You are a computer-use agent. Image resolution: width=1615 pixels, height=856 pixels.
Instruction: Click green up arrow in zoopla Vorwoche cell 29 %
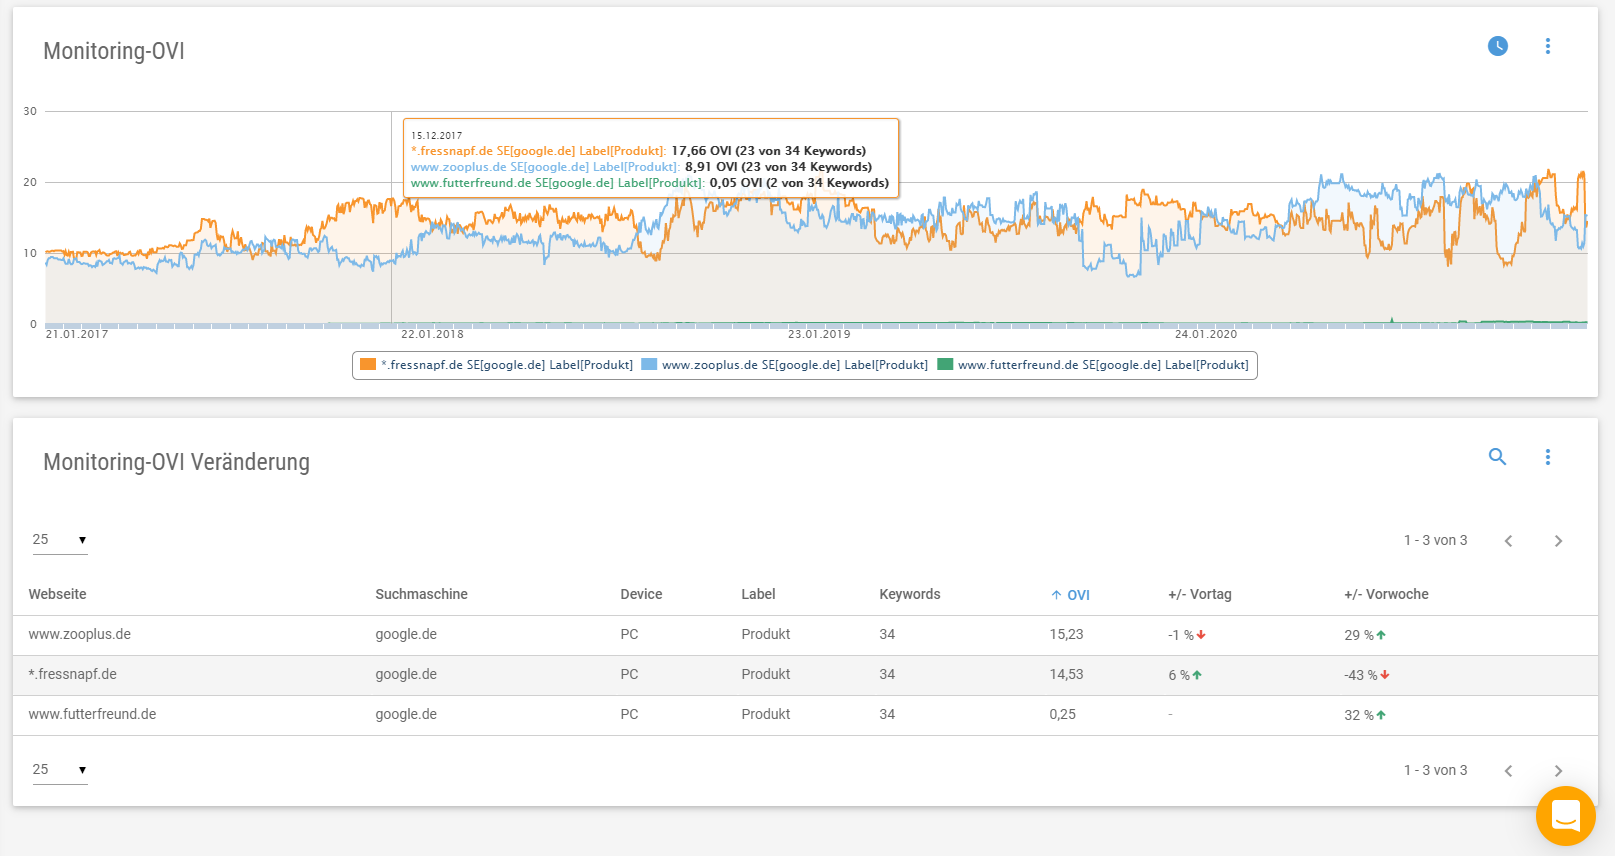1381,635
